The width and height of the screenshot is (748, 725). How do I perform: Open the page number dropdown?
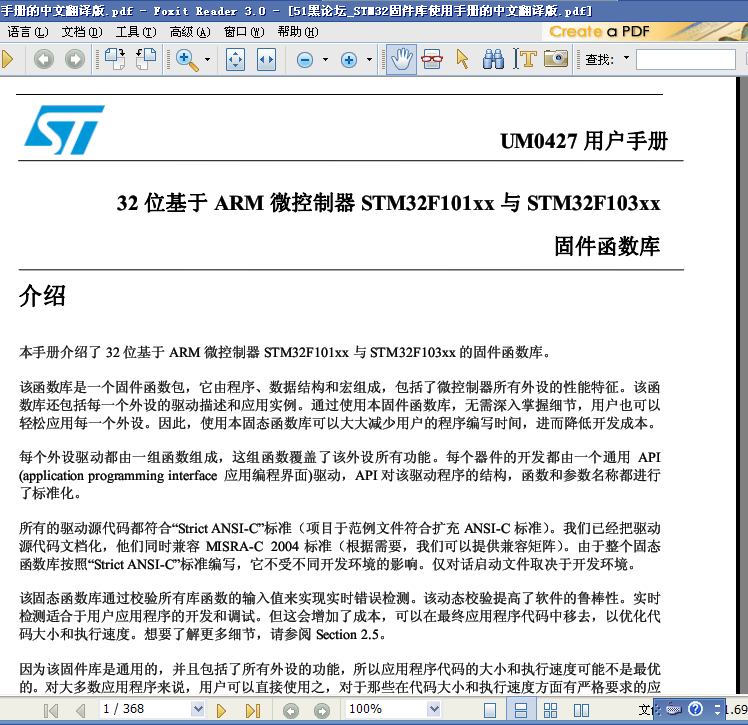pos(197,709)
